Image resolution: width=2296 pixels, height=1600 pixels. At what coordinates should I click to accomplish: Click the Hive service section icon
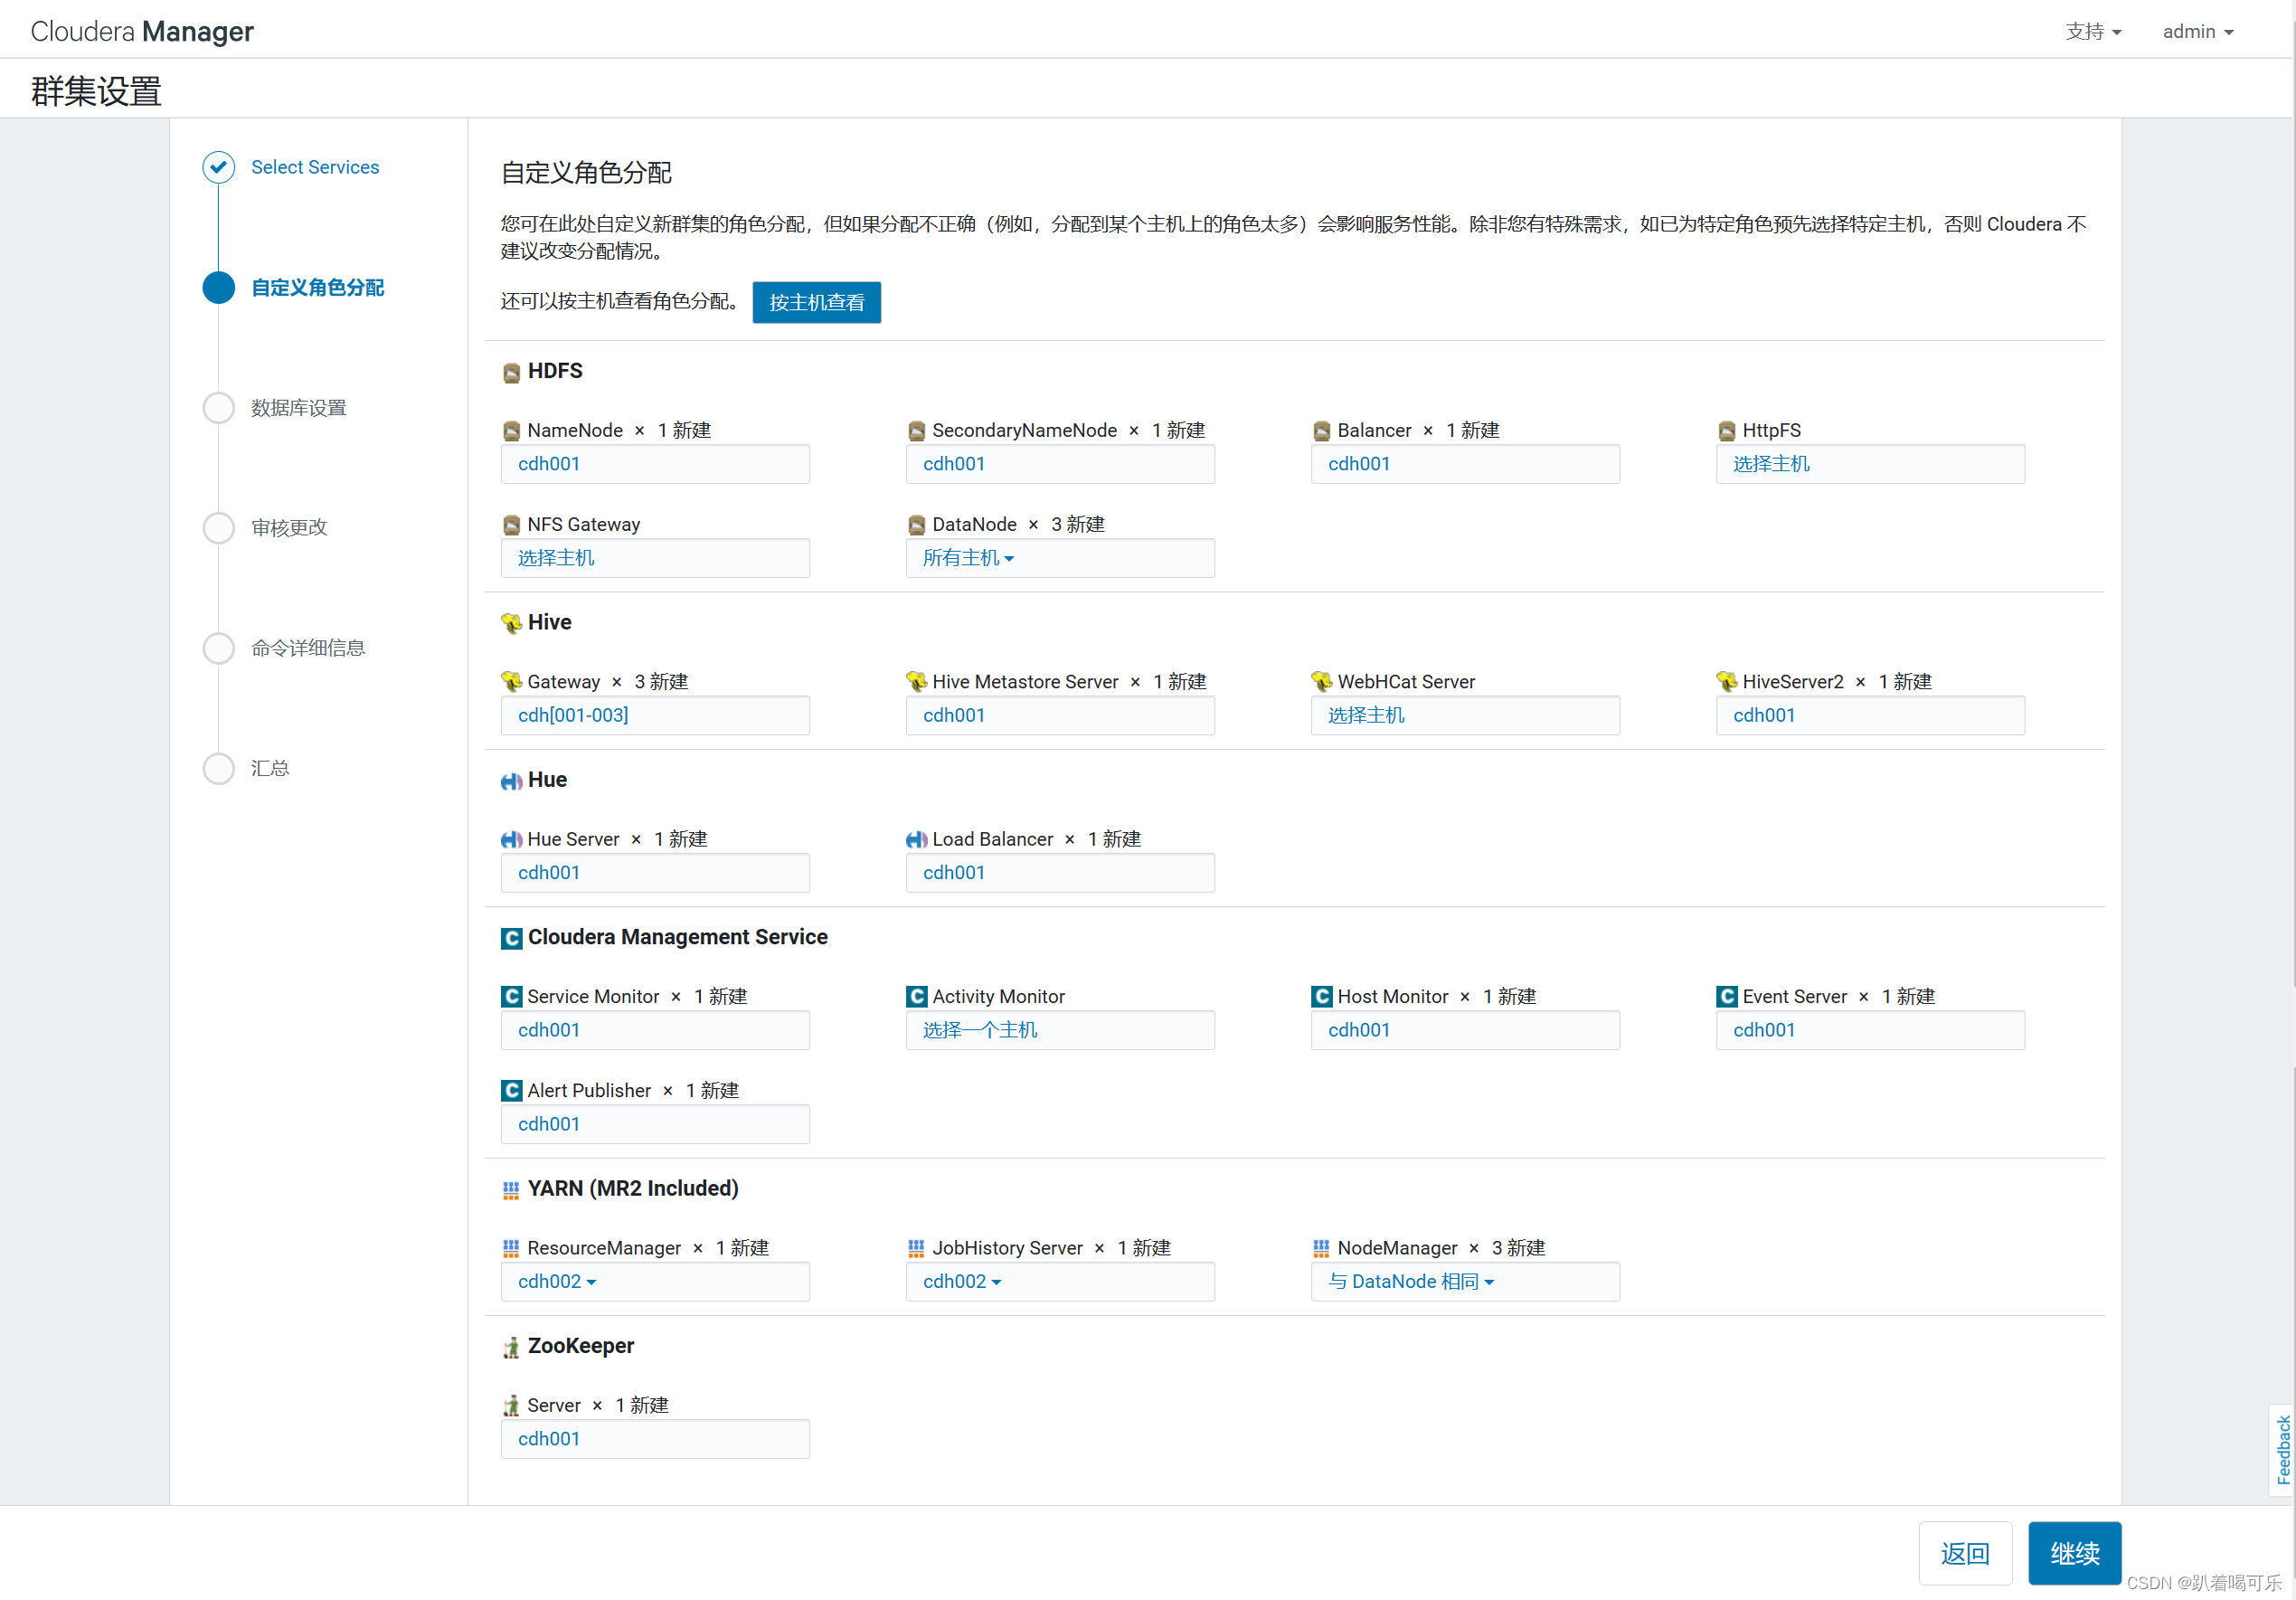[511, 623]
